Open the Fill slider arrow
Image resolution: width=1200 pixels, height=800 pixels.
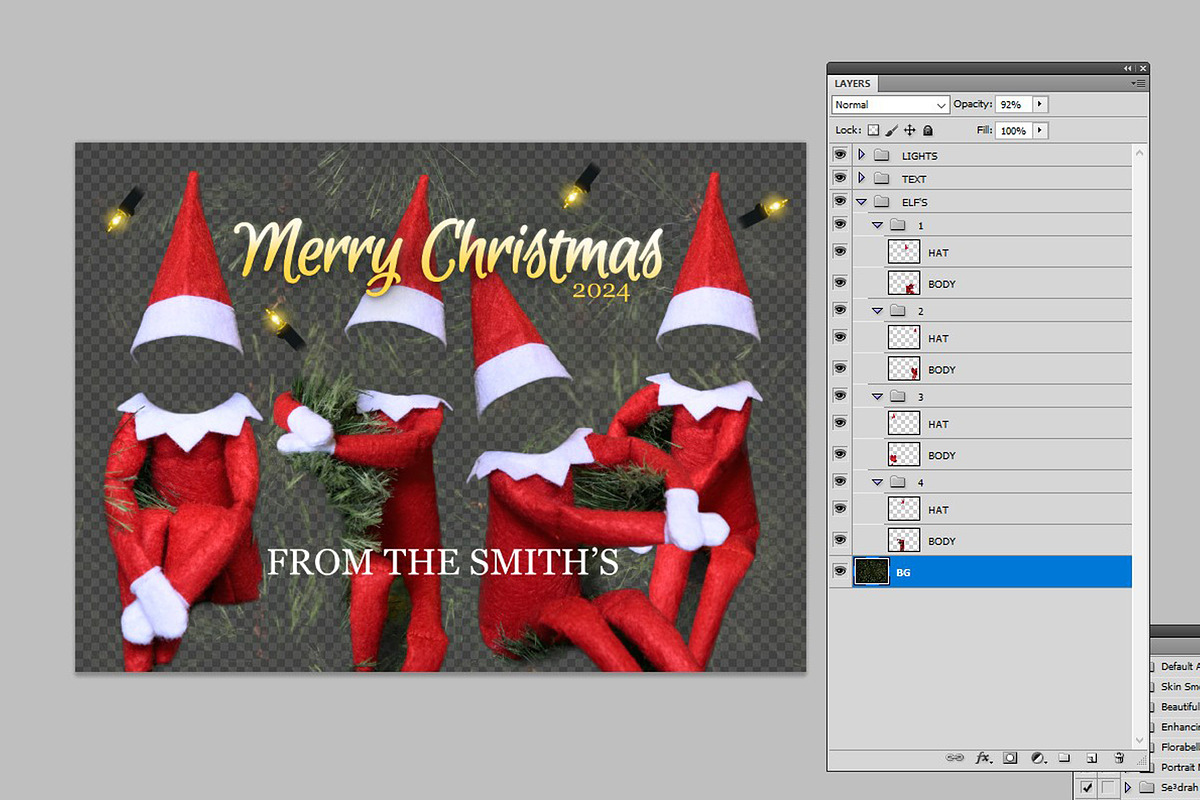coord(1040,131)
